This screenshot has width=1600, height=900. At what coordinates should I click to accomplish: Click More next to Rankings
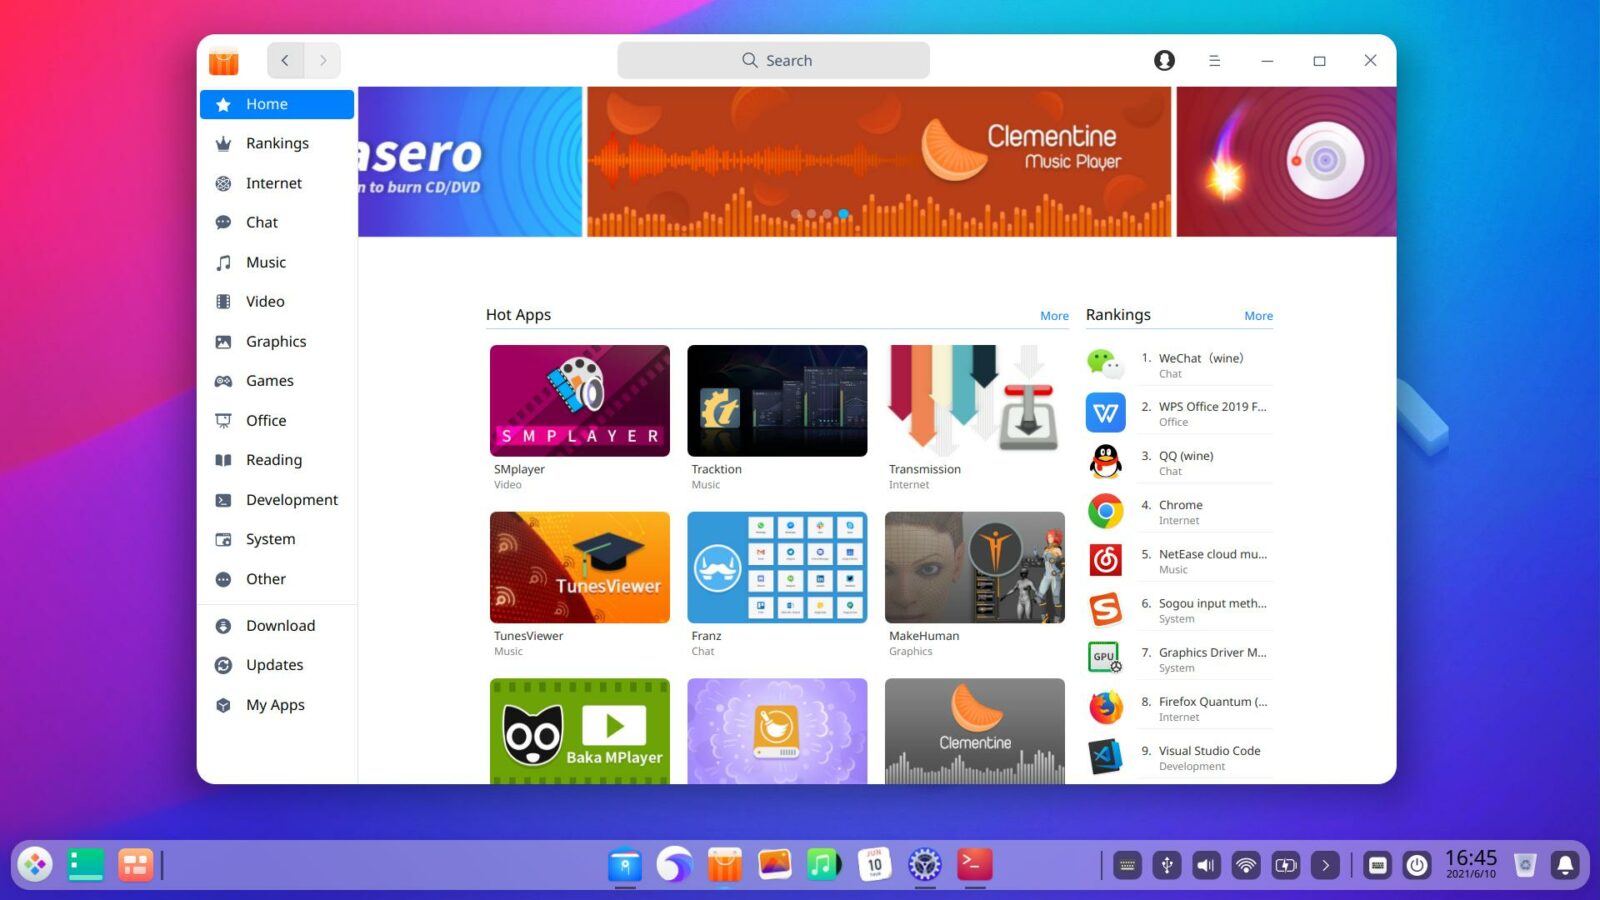[x=1258, y=315]
